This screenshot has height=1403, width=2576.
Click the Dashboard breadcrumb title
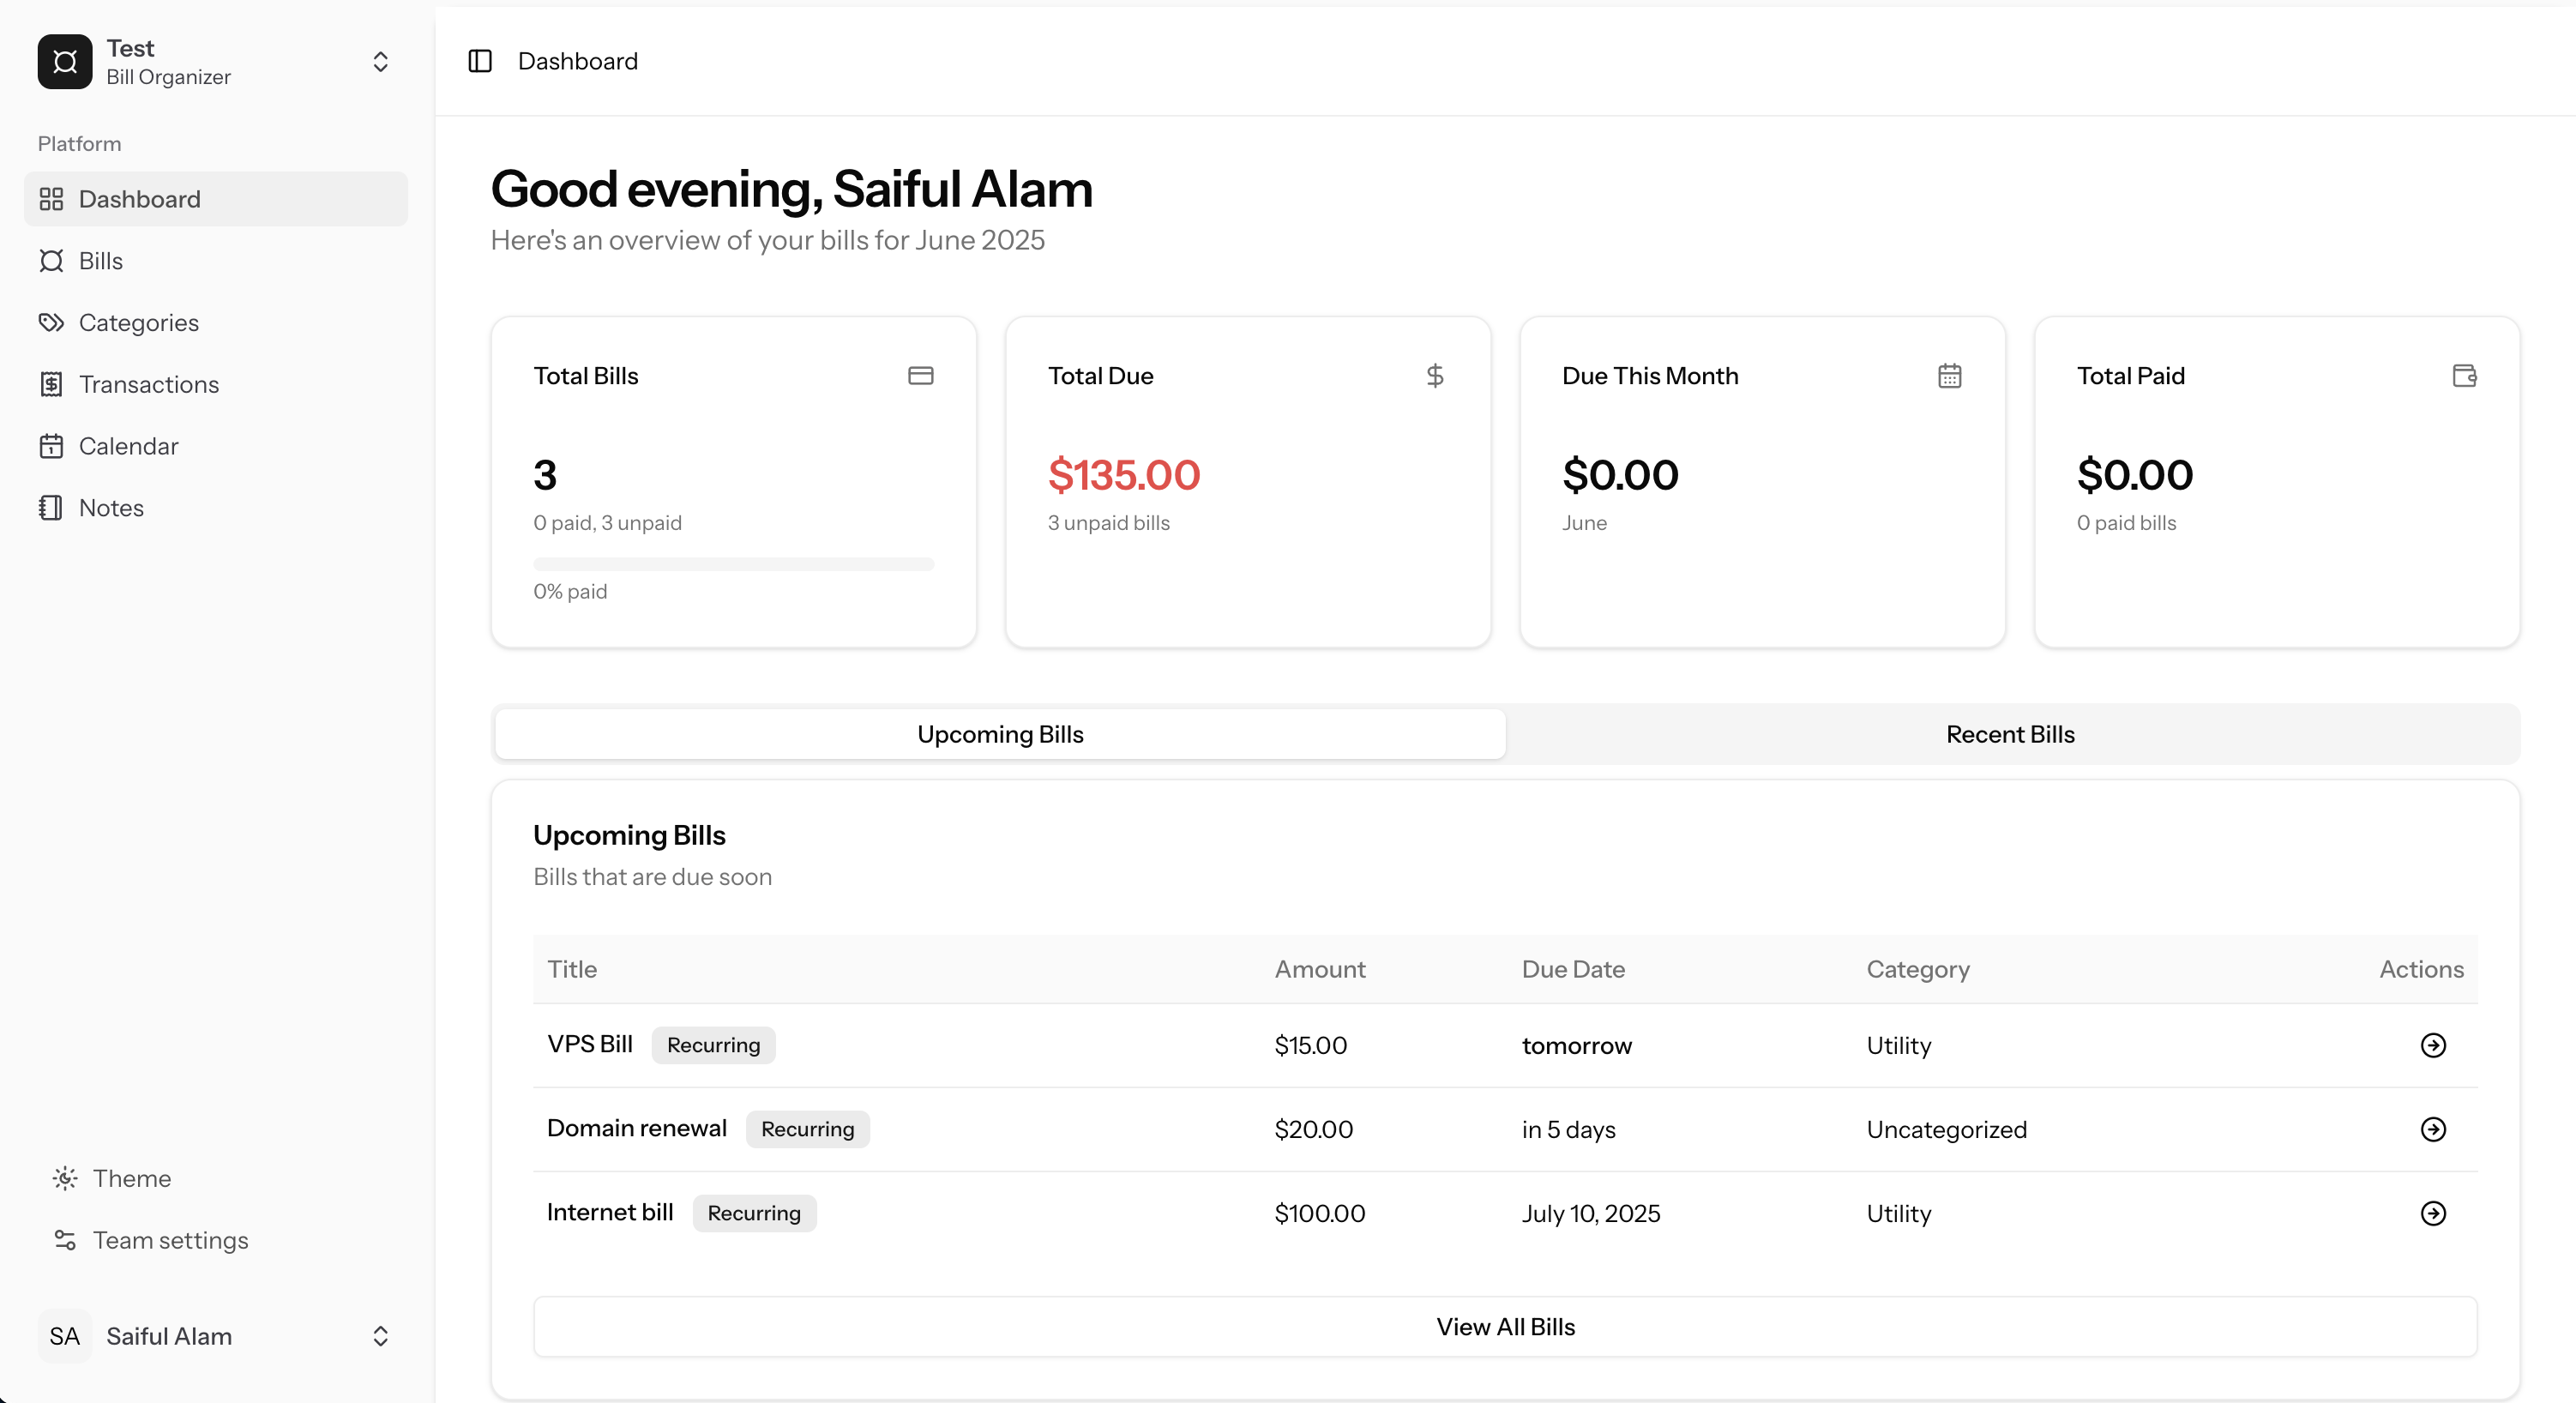[578, 61]
